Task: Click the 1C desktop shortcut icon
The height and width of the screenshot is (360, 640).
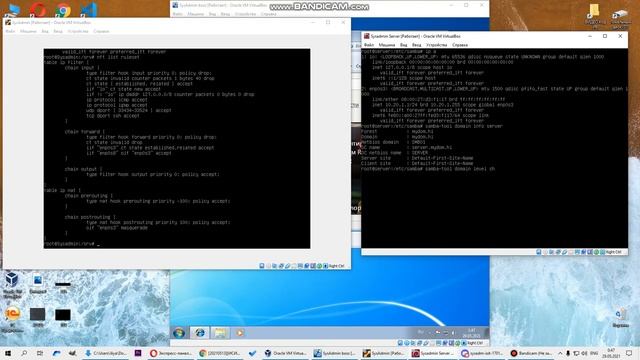Action: [x=12, y=314]
